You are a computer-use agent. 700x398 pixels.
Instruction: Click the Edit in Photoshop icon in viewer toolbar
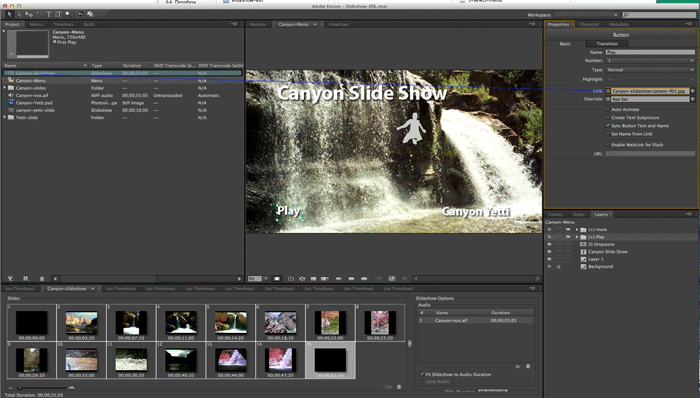tap(392, 278)
